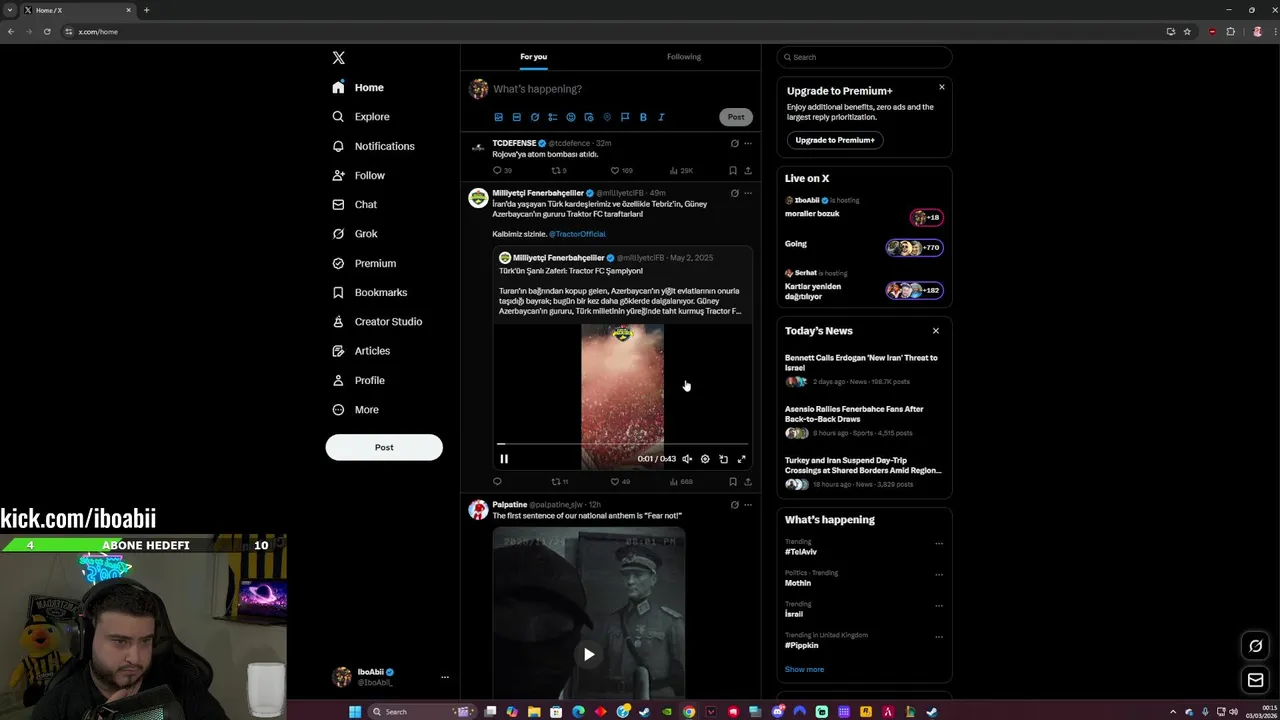
Task: Switch to the Following tab
Action: (x=684, y=57)
